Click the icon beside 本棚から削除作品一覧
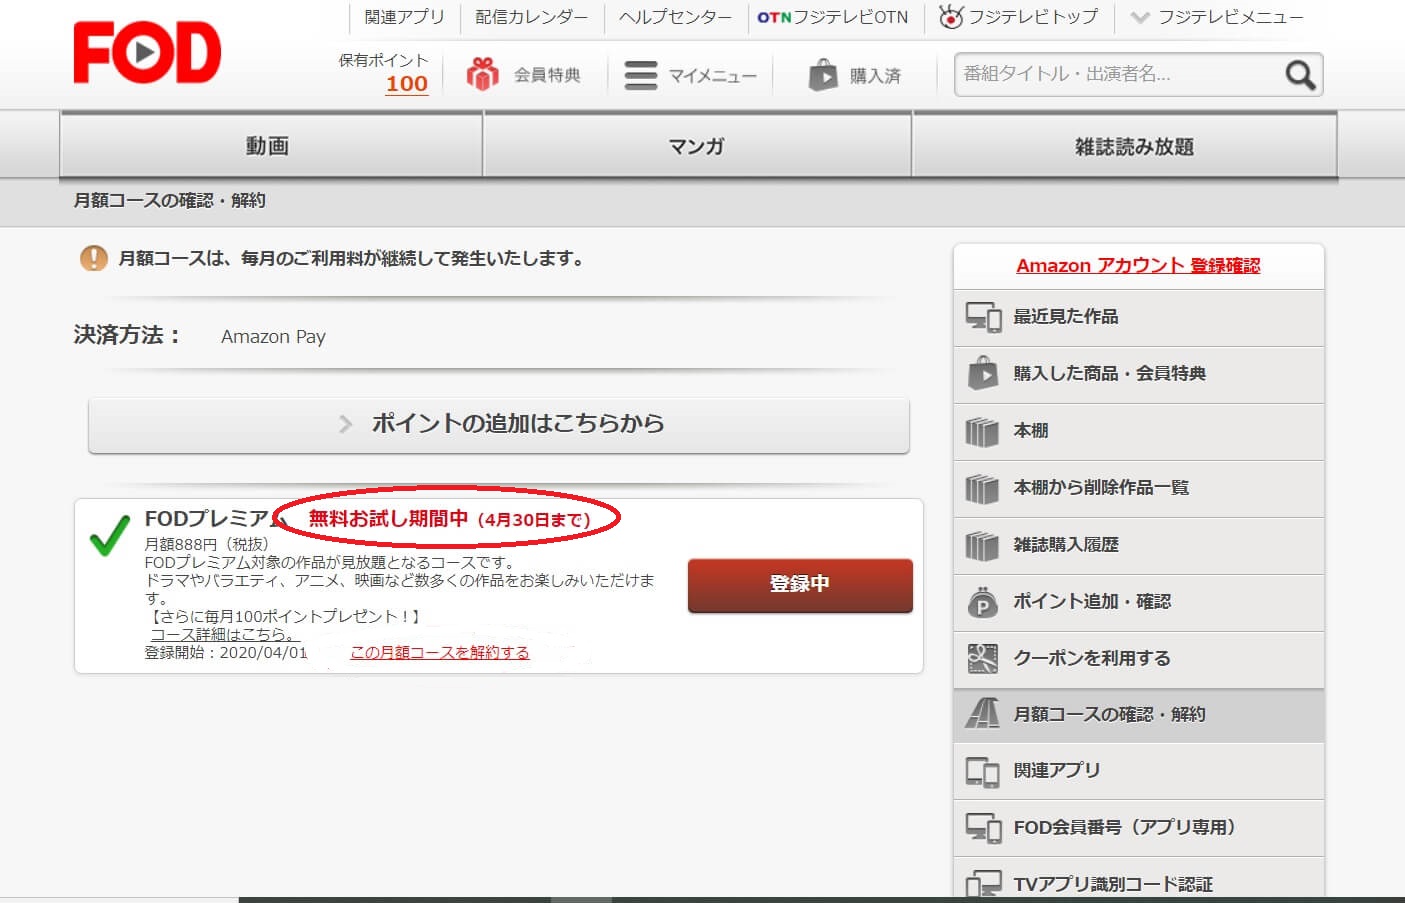The height and width of the screenshot is (903, 1405). (982, 488)
